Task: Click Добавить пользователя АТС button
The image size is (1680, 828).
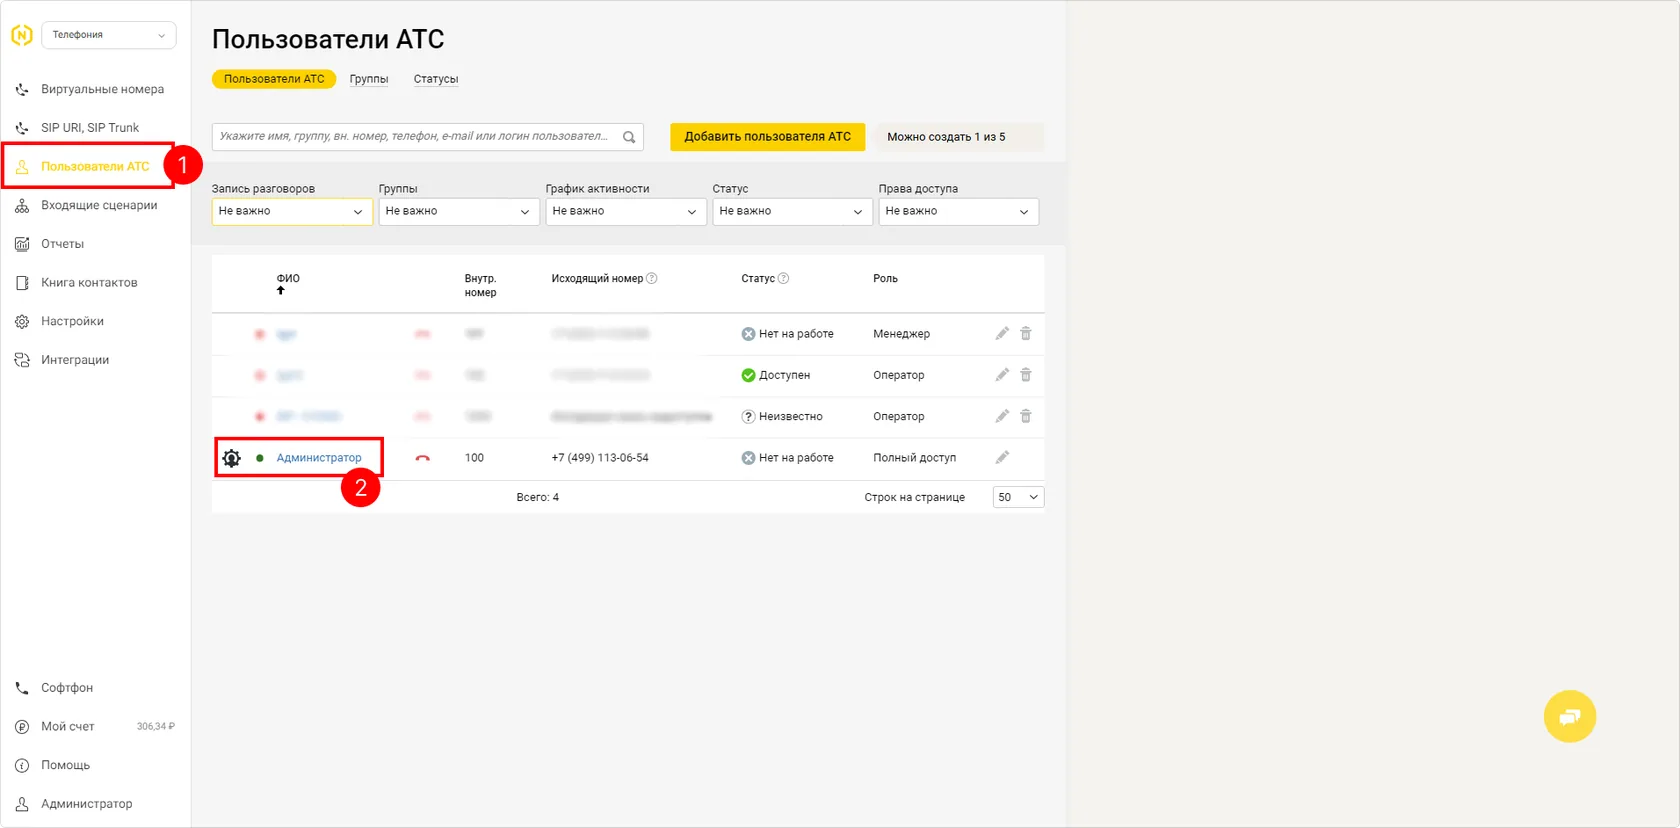Action: [768, 137]
